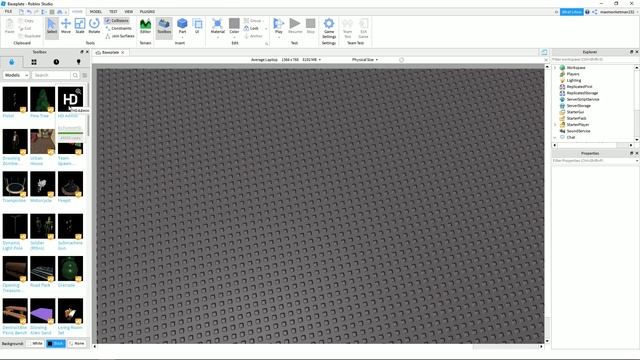This screenshot has height=360, width=640.
Task: Expand the Workspace tree node
Action: pyautogui.click(x=555, y=68)
